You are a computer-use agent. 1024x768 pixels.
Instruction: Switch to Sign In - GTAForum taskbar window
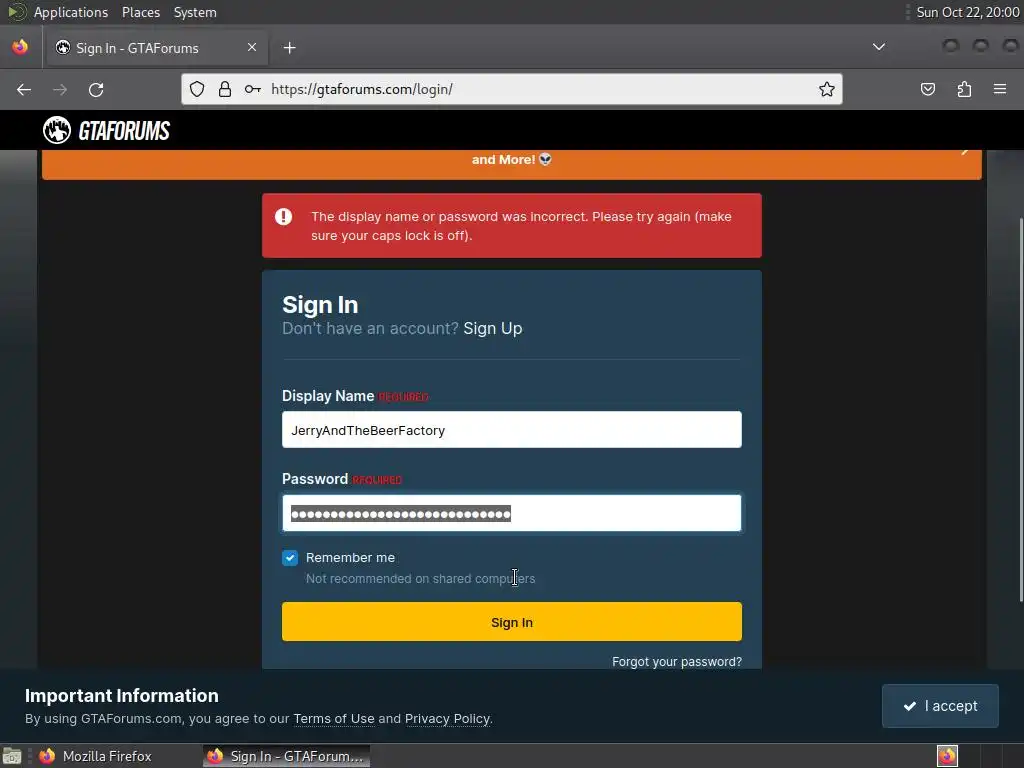pos(286,756)
